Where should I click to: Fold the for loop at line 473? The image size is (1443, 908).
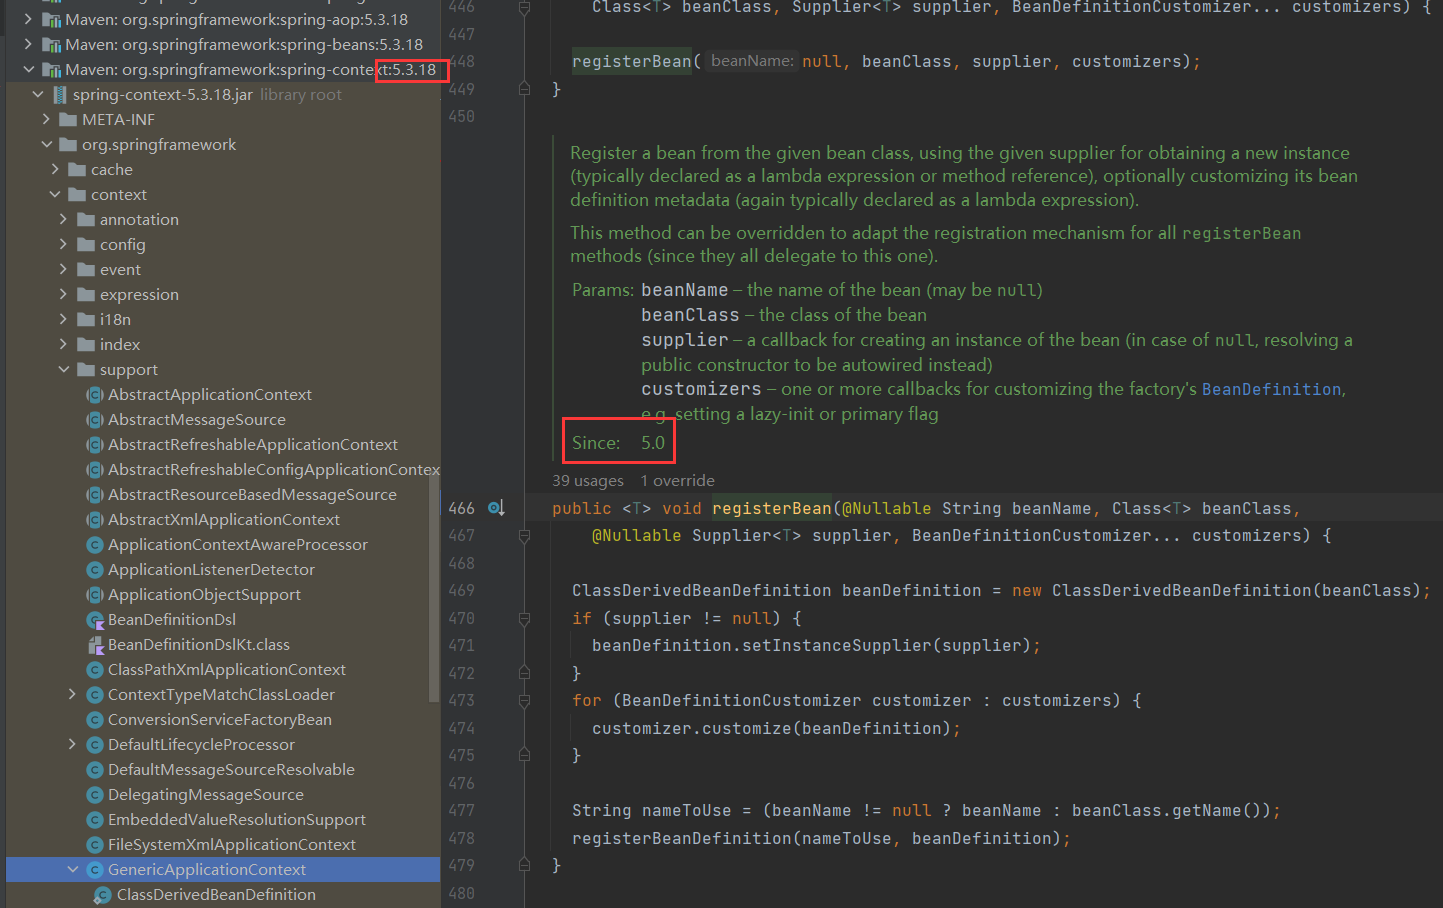524,701
